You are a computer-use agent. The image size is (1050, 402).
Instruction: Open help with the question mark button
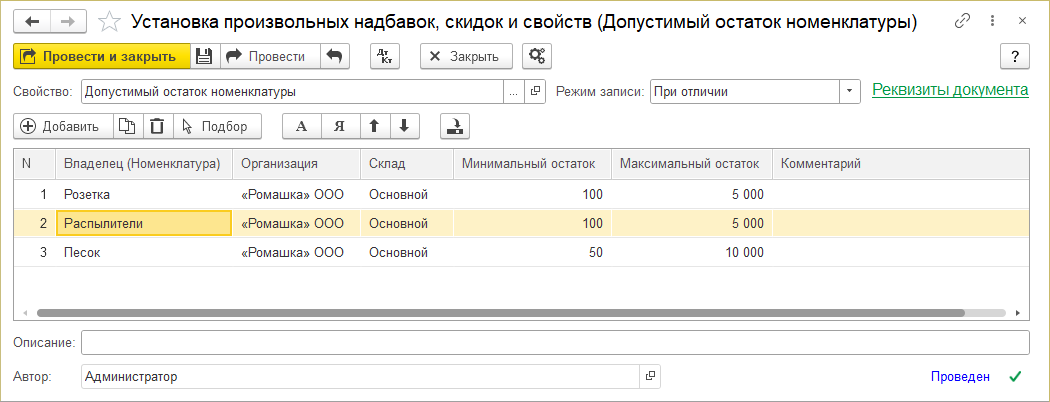(x=1015, y=56)
